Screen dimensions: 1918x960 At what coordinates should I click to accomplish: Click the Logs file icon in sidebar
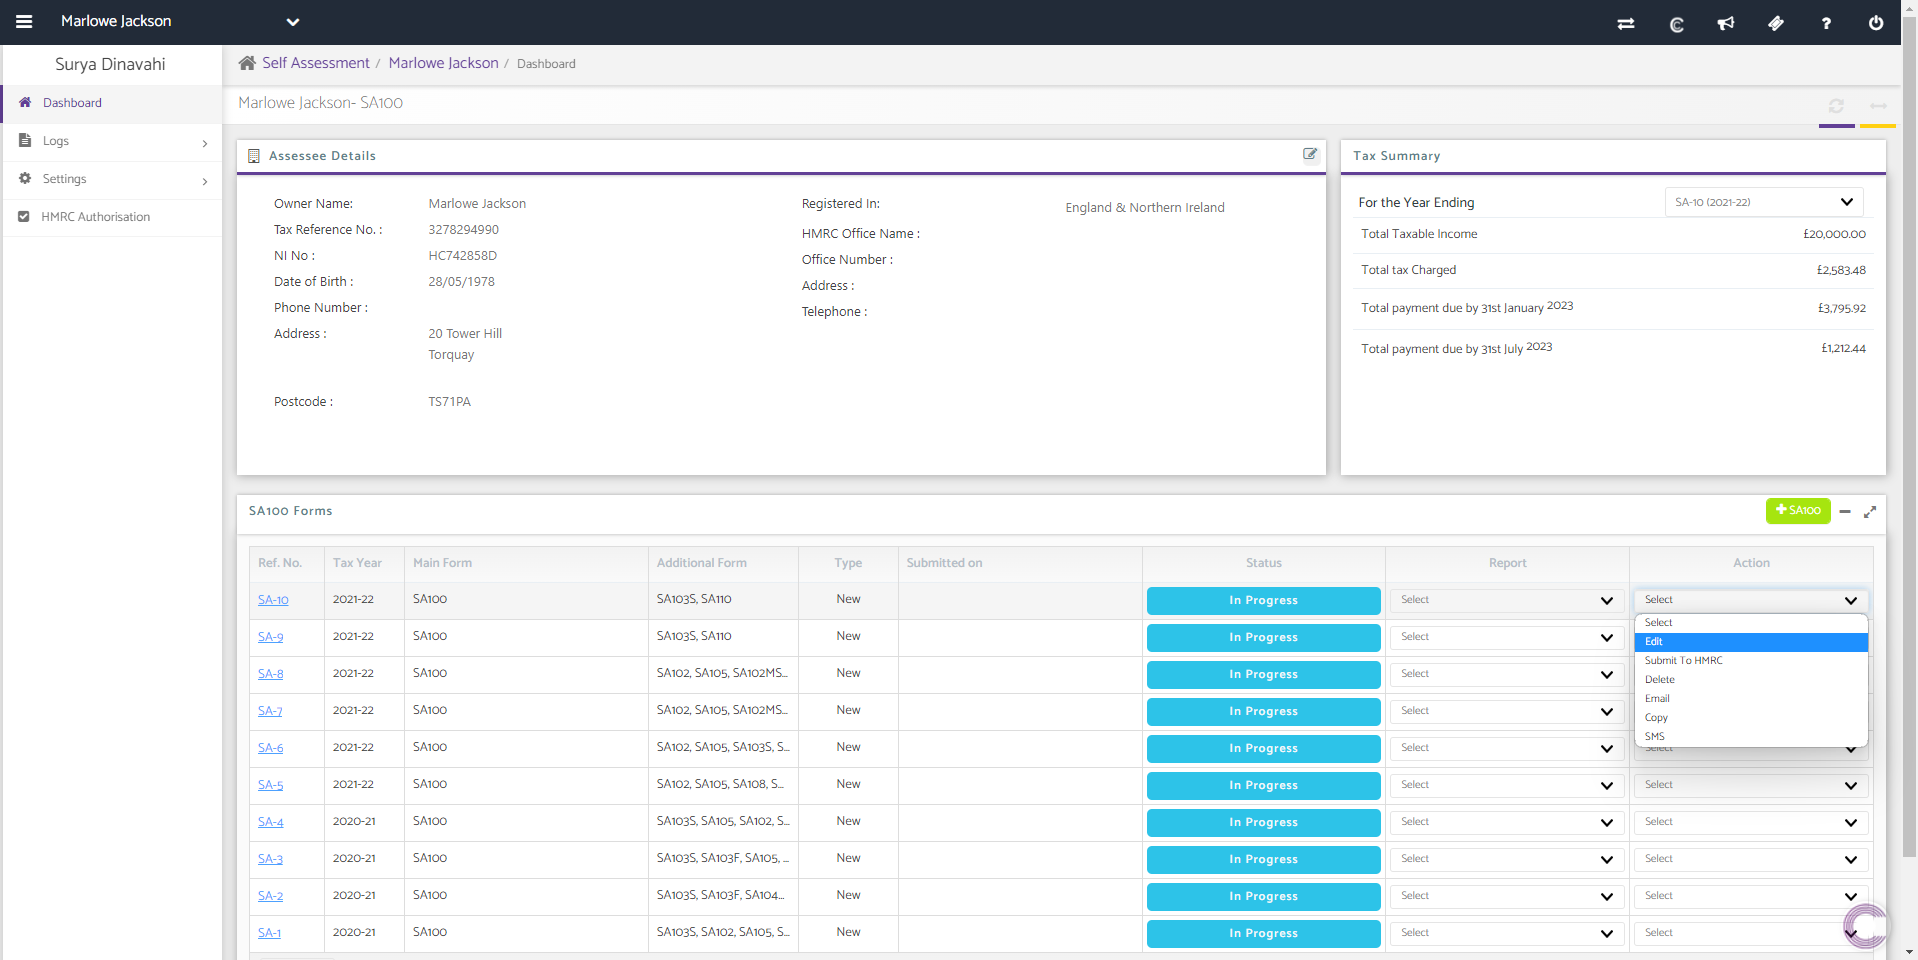pos(25,141)
